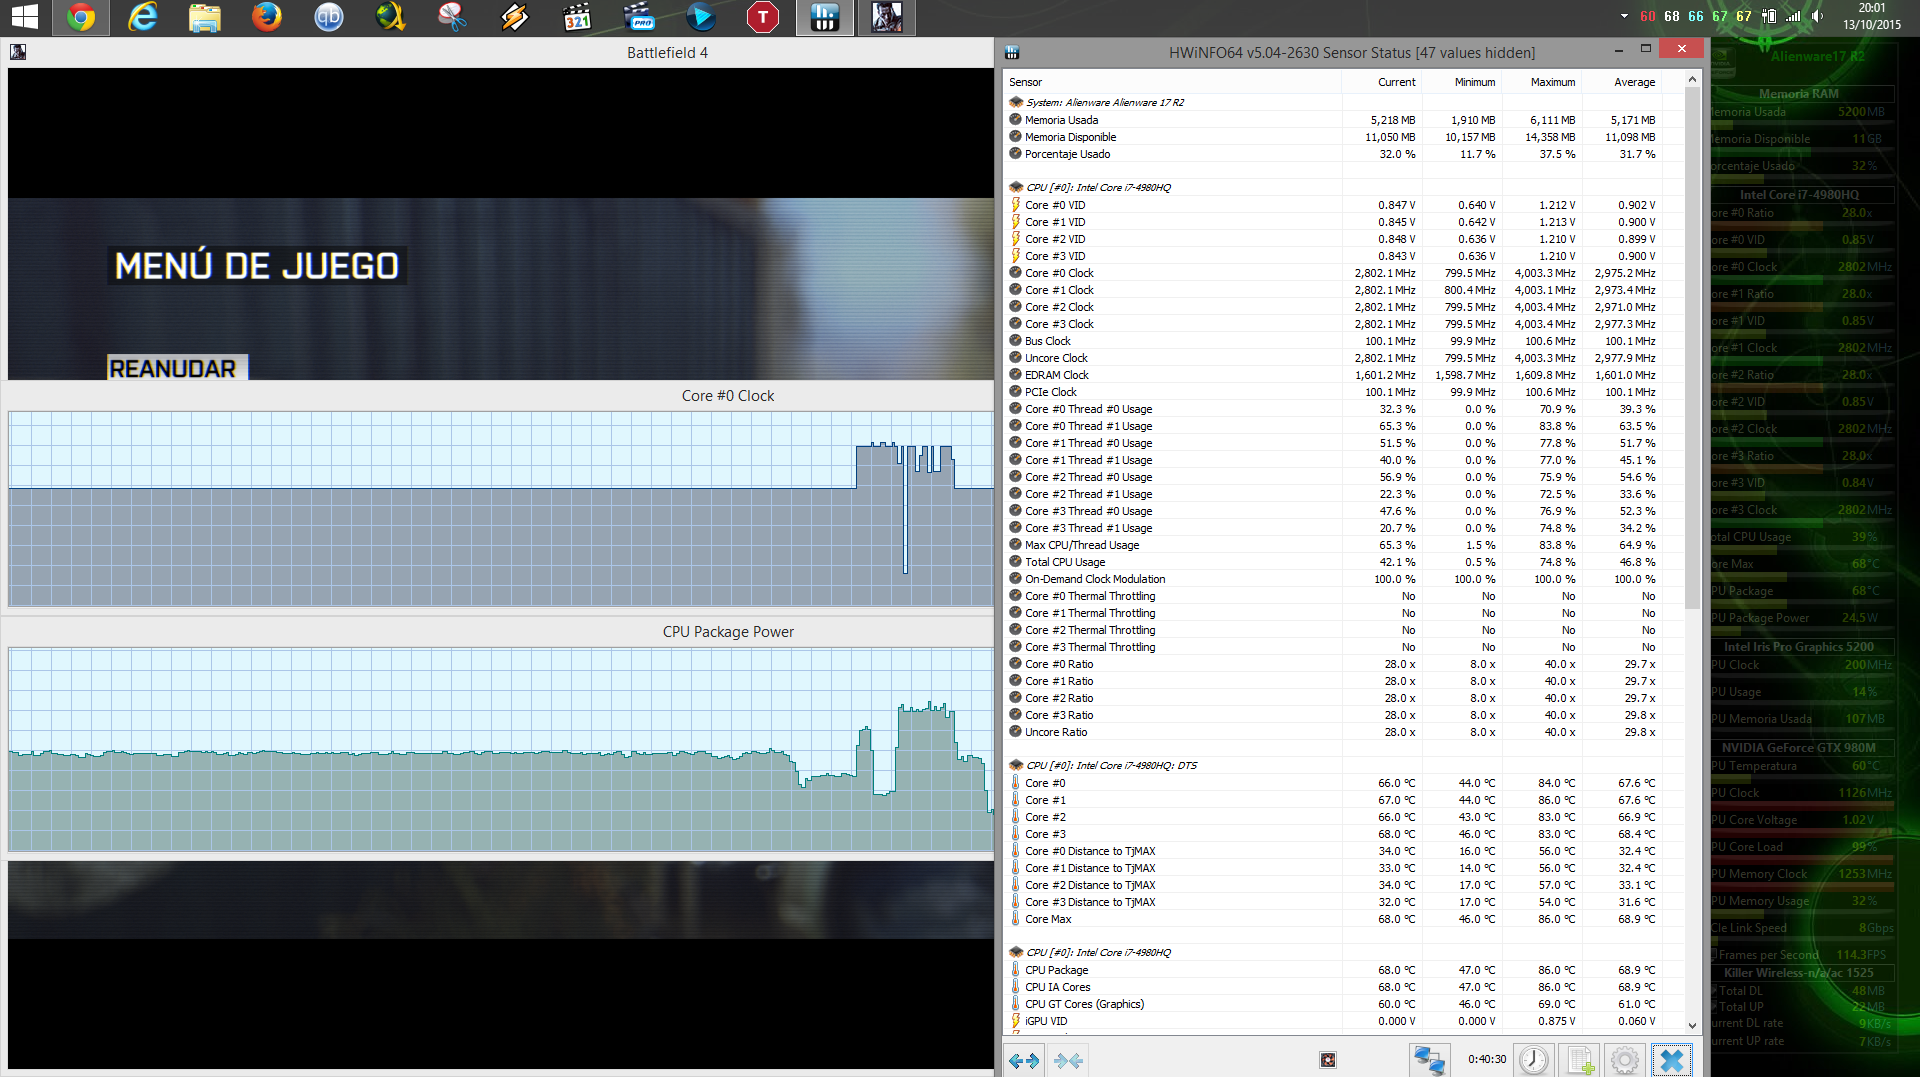Click scrollbar up arrow in sensor list
This screenshot has width=1920, height=1077.
coord(1692,80)
